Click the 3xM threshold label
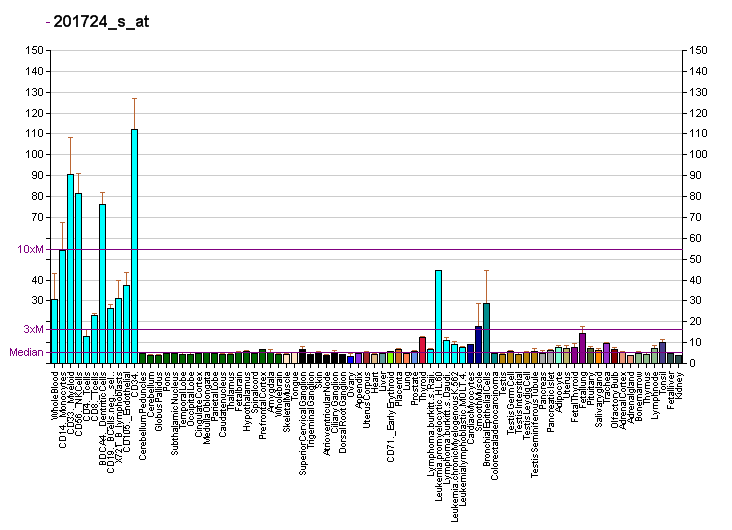732x530 pixels. point(34,329)
